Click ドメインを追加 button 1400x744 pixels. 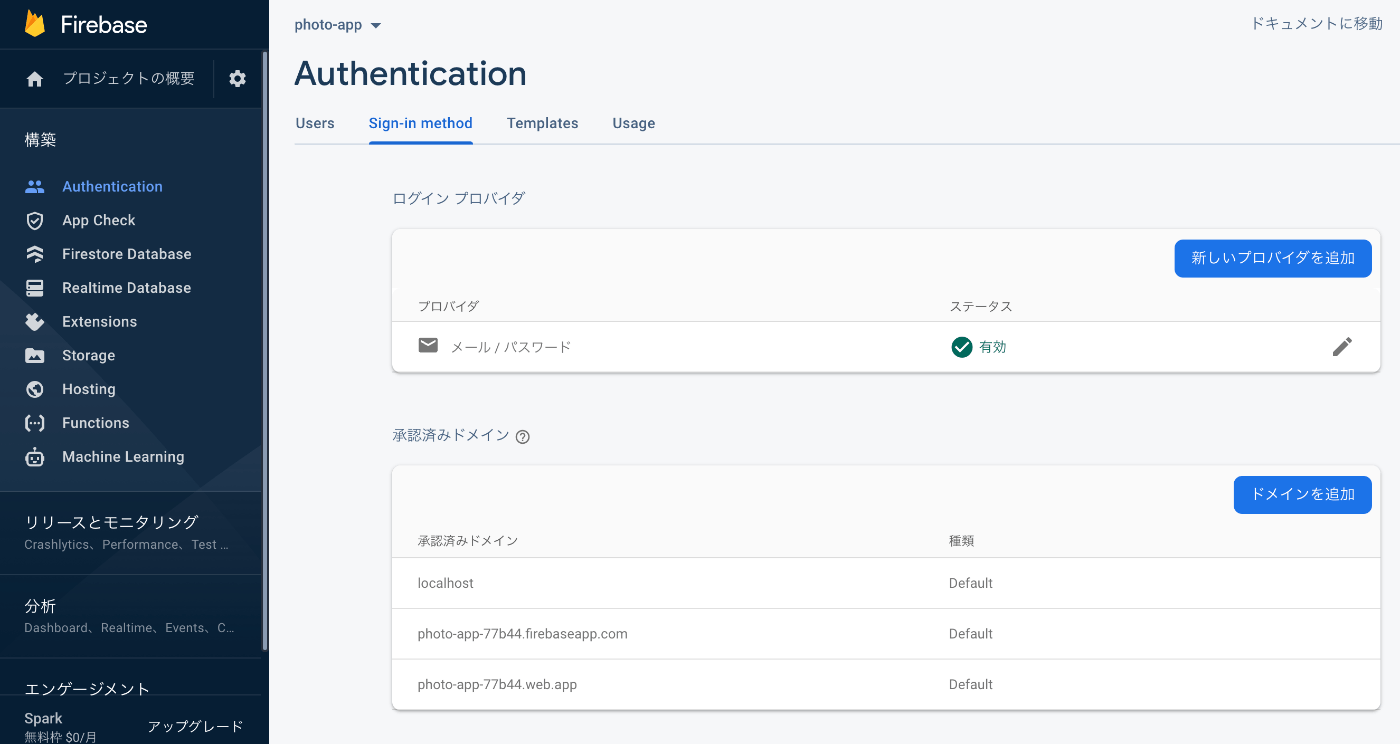point(1303,494)
